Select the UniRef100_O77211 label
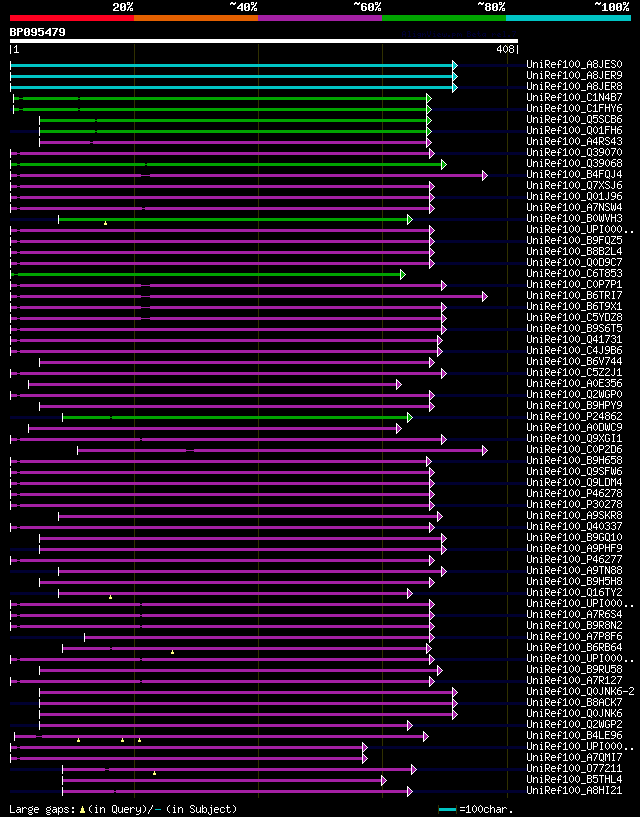The width and height of the screenshot is (640, 817). 574,769
